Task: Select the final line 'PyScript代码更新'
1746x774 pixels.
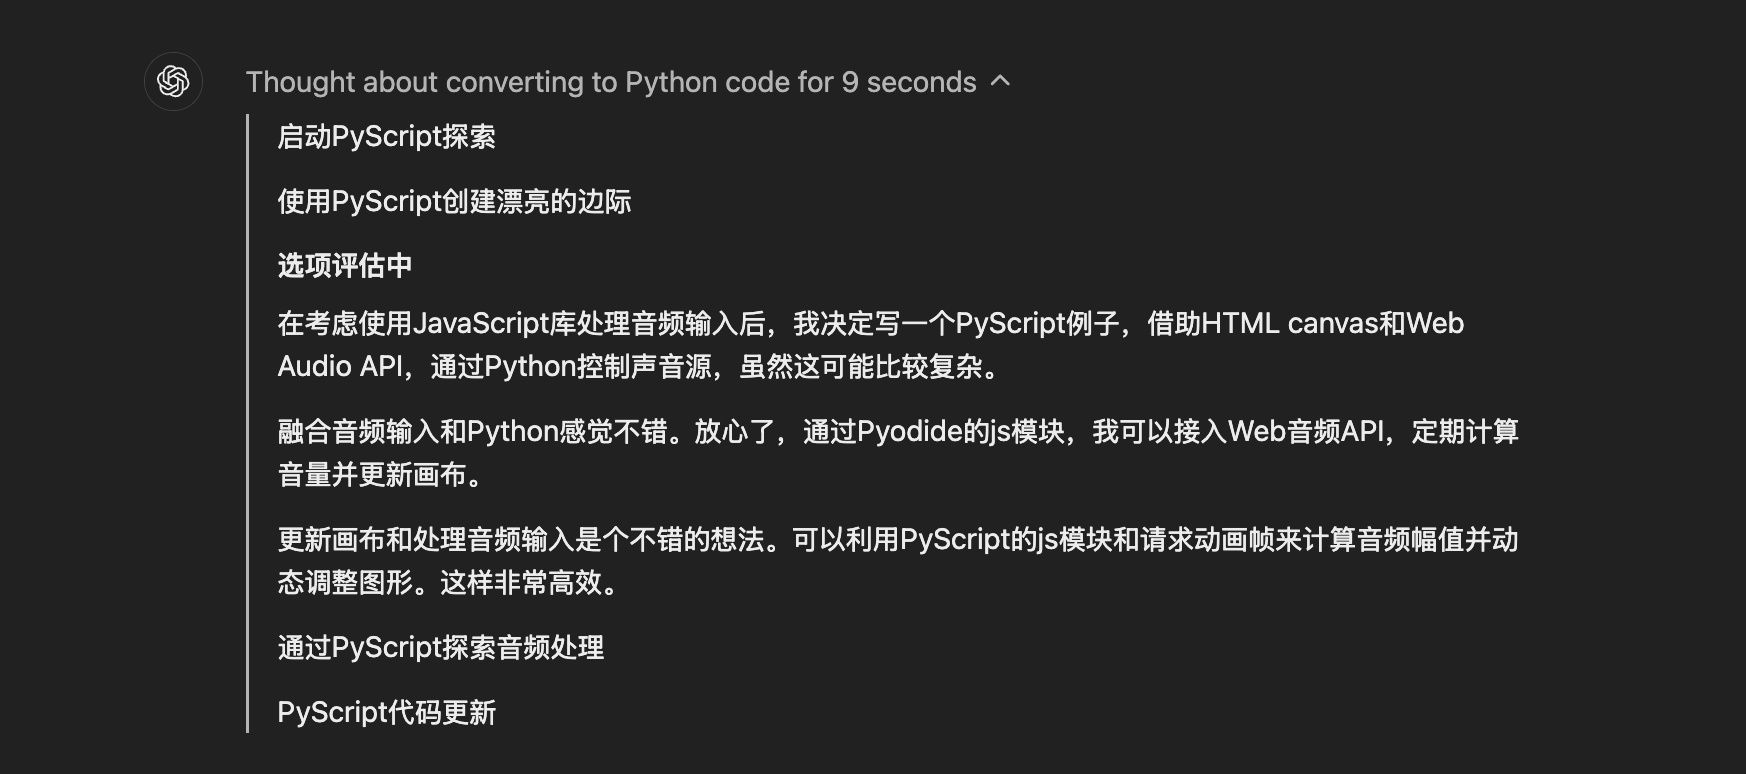Action: coord(387,713)
